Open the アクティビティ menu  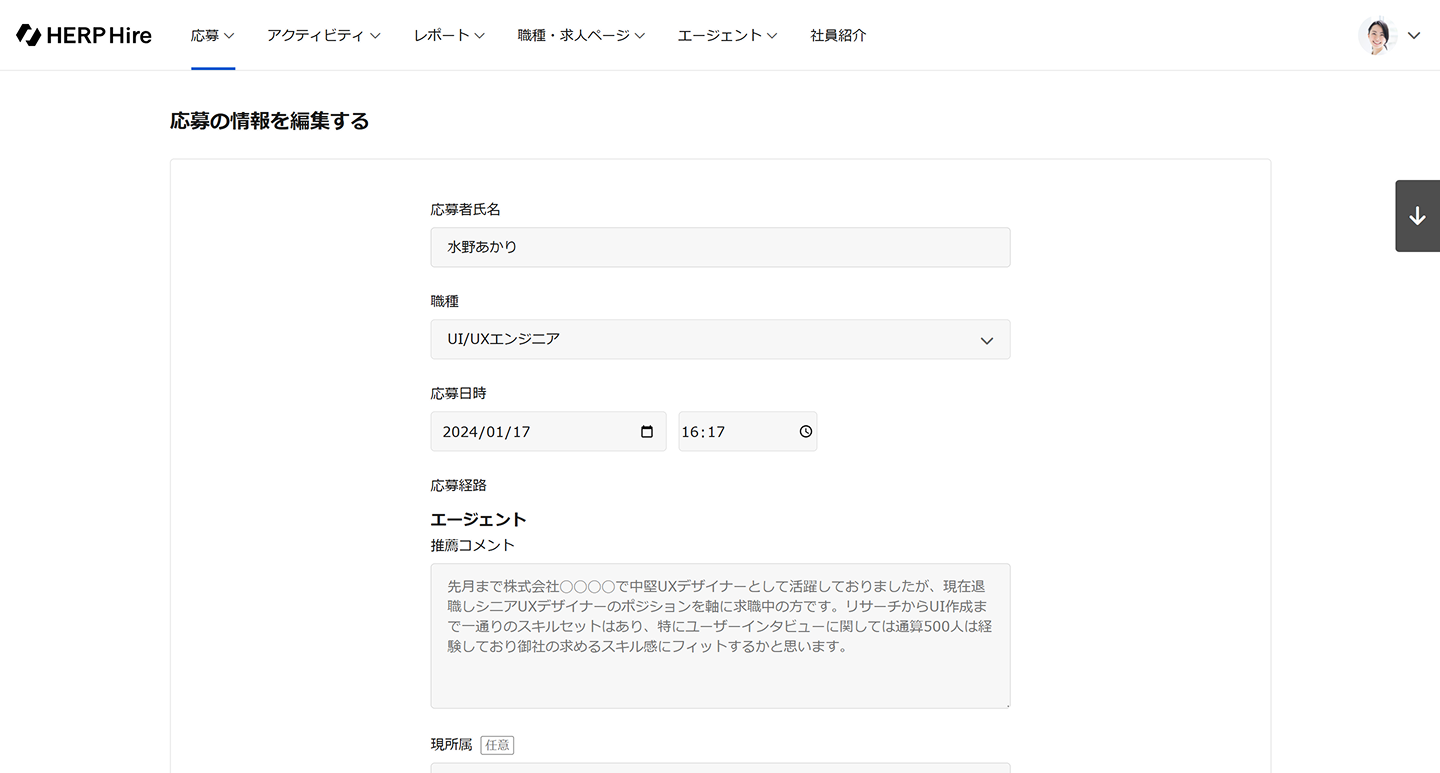click(x=324, y=35)
